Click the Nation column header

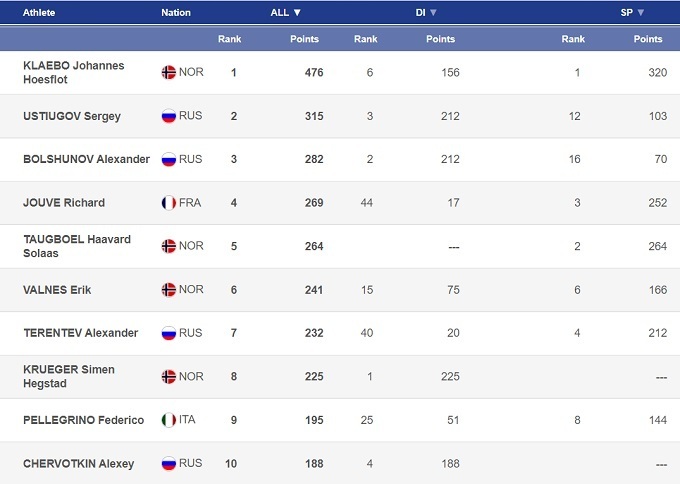[176, 13]
